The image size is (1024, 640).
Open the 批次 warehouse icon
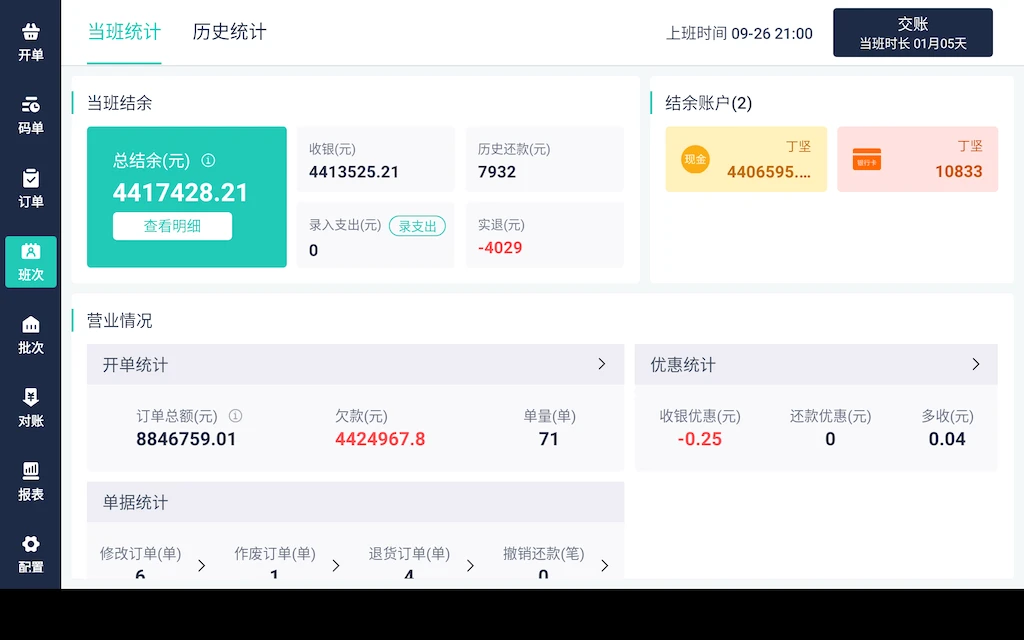click(31, 325)
